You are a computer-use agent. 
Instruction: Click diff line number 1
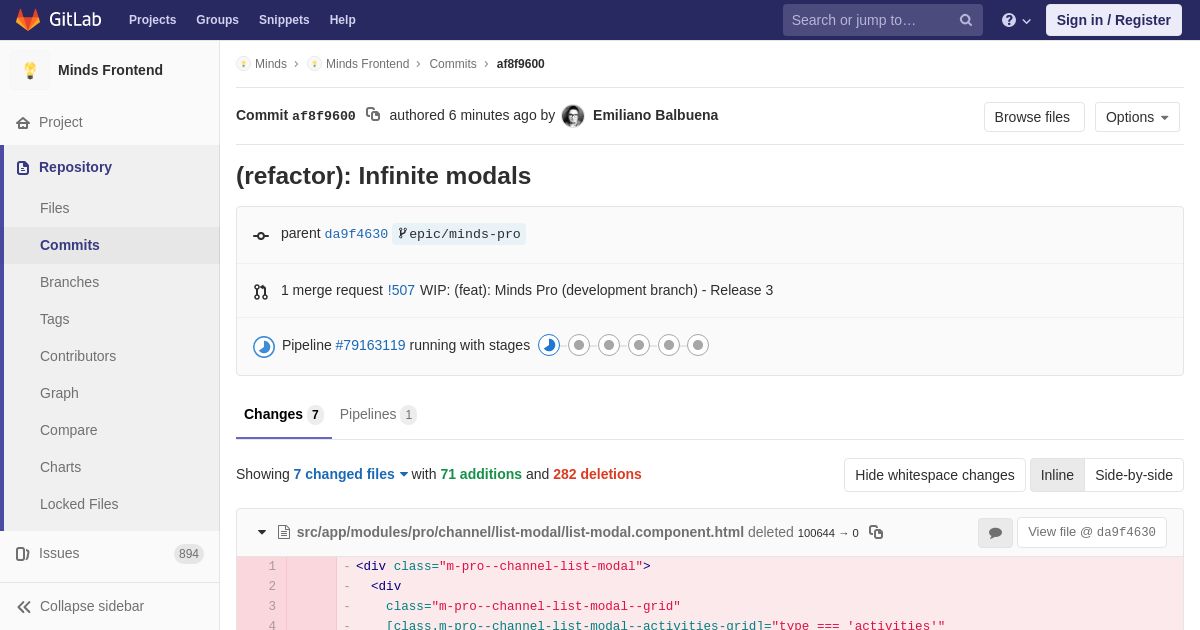(271, 566)
